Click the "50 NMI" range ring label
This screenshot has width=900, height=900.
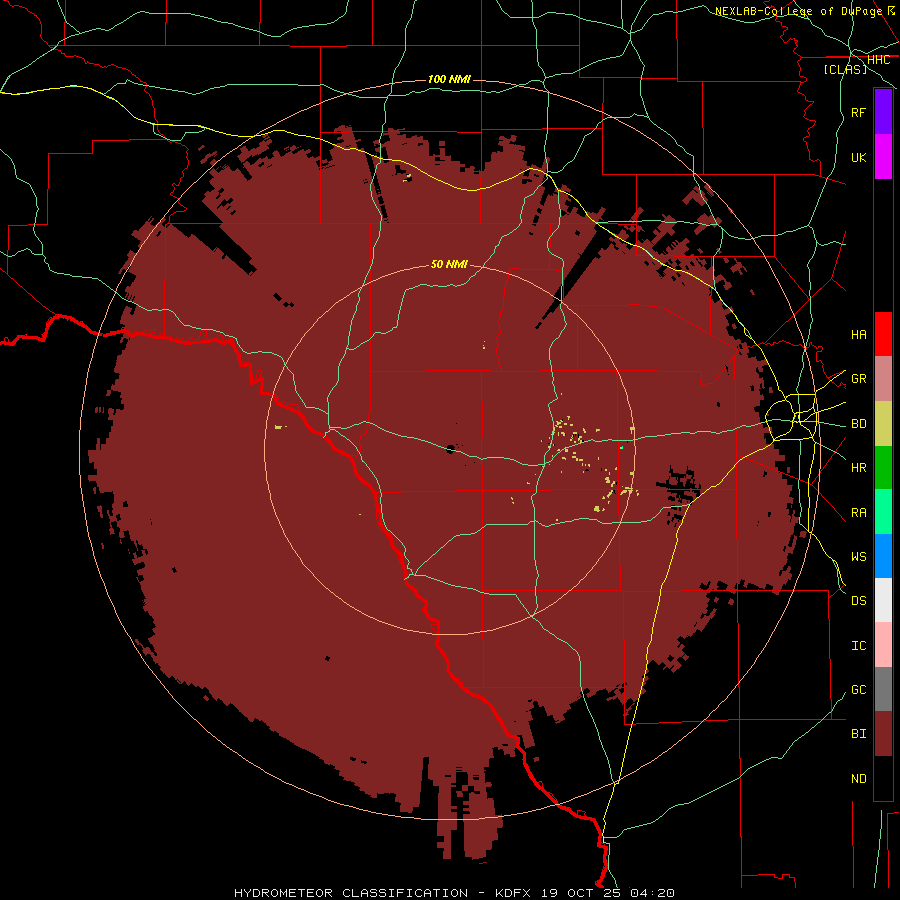pyautogui.click(x=449, y=264)
